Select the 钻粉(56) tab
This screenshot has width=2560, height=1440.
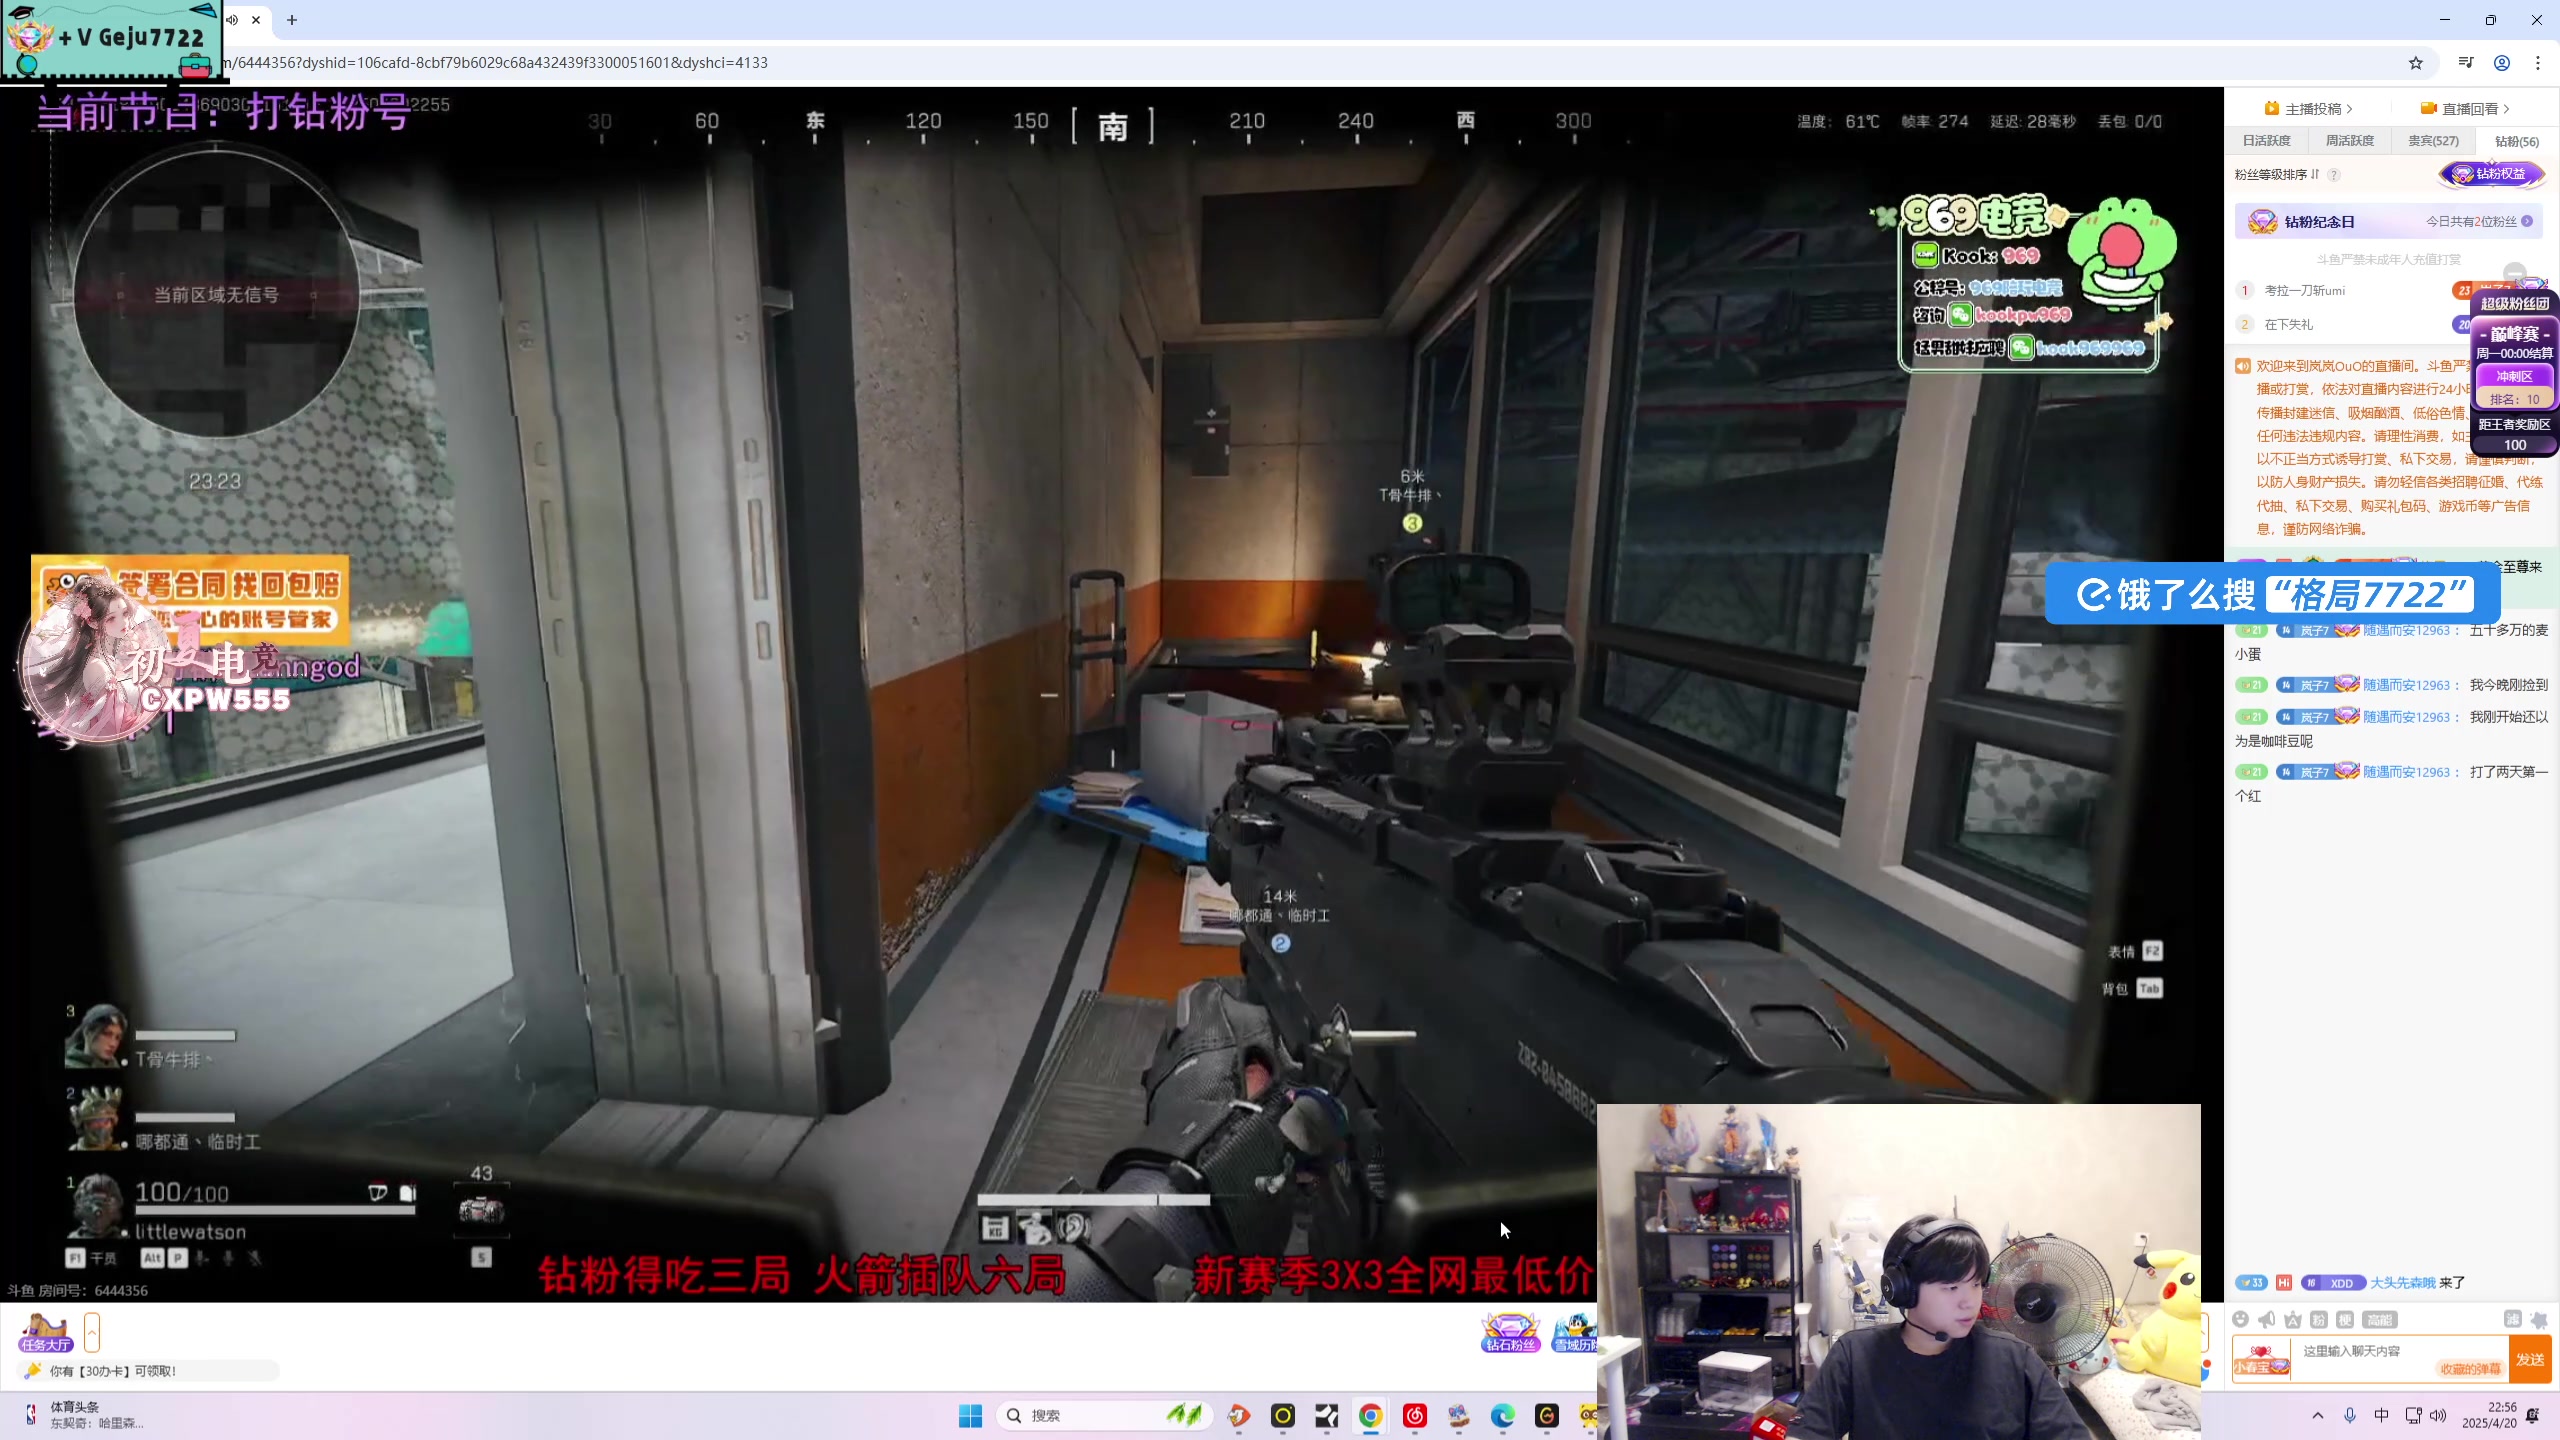(2516, 141)
